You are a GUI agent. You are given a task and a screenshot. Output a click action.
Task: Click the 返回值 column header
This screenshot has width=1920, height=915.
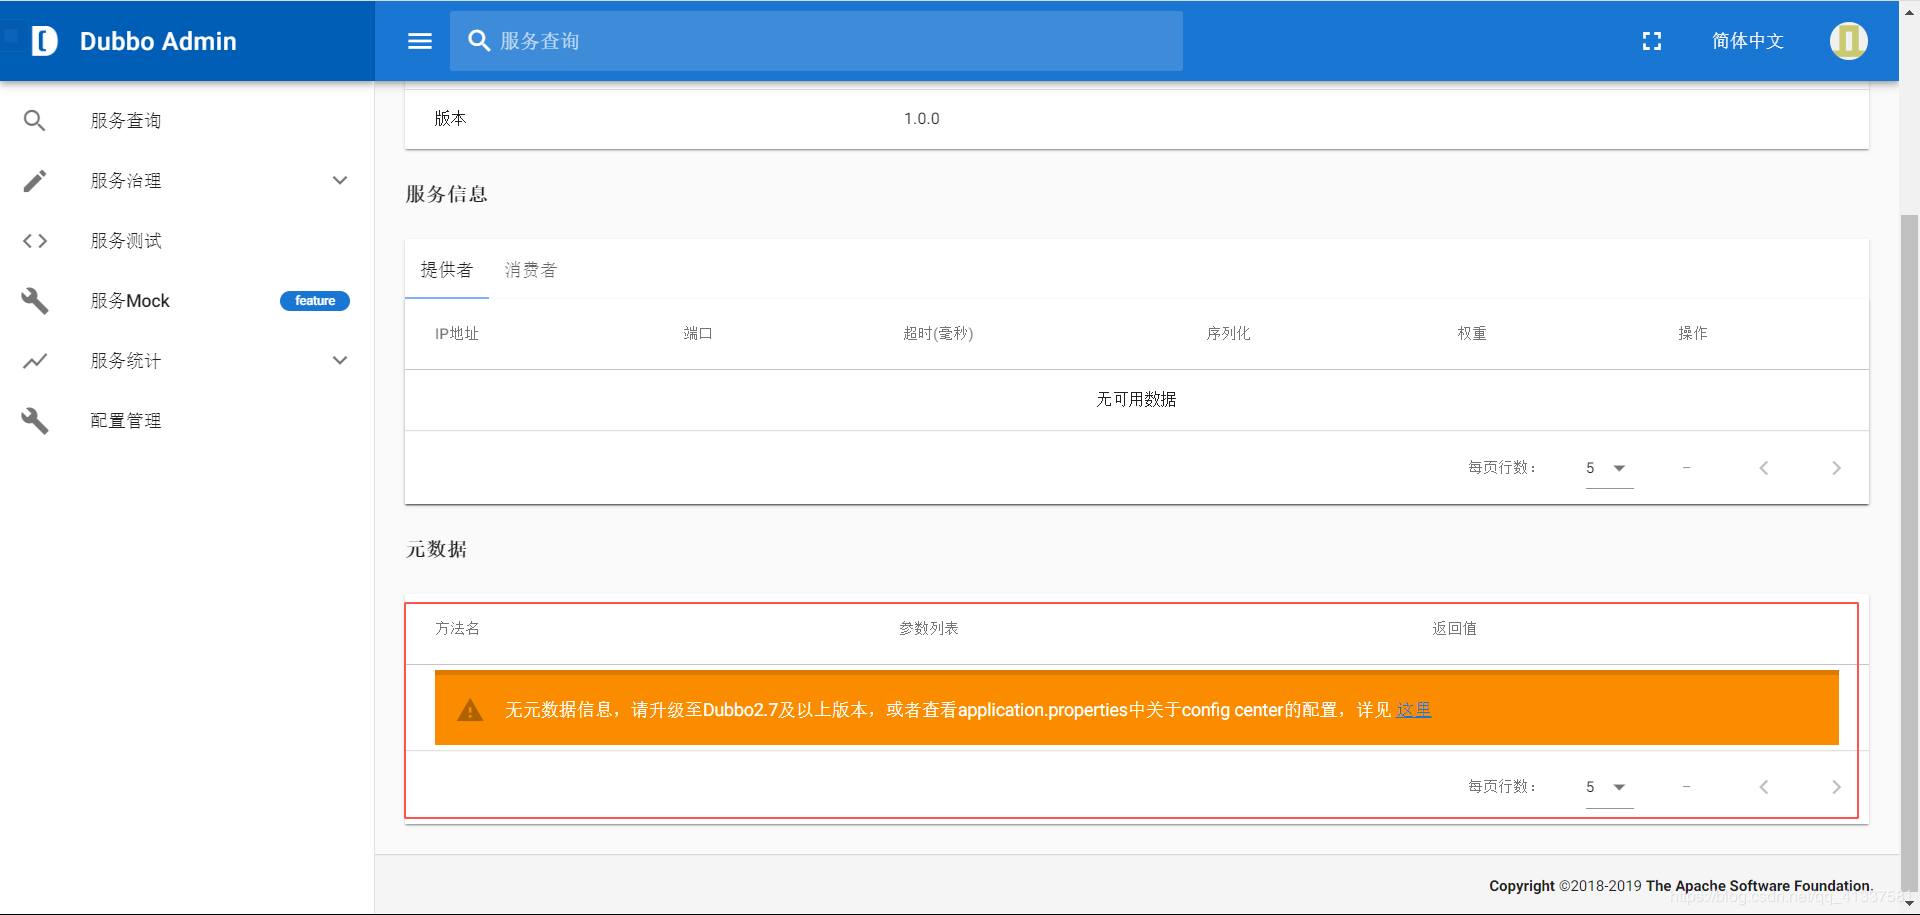point(1454,629)
